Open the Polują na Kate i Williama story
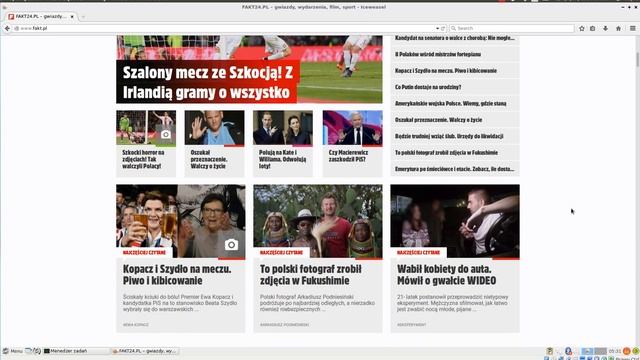The image size is (640, 360). [282, 159]
